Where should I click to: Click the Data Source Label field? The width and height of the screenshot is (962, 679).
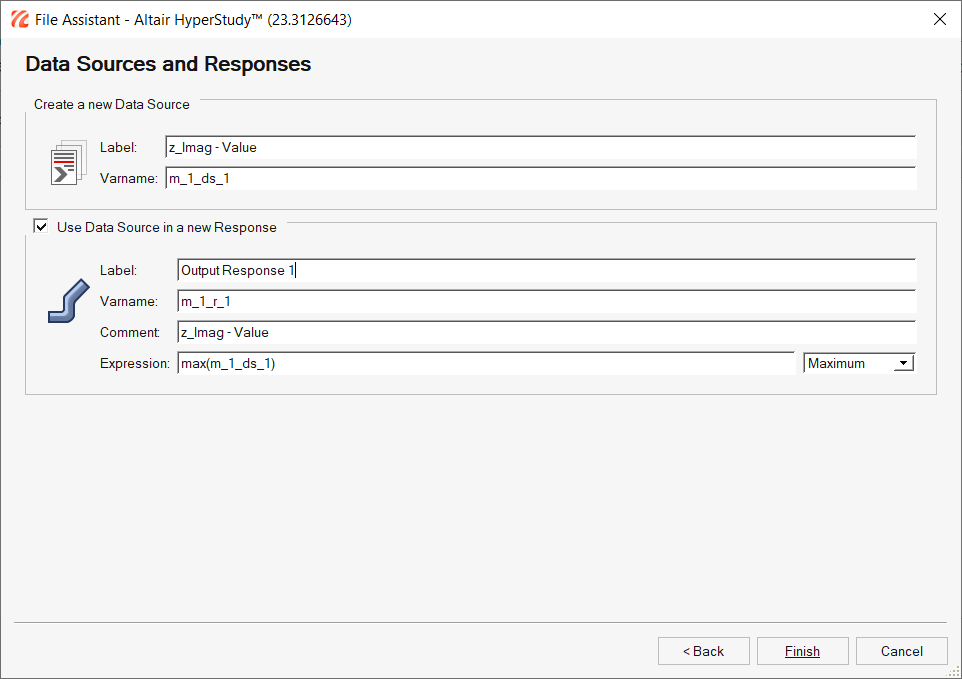(x=541, y=147)
